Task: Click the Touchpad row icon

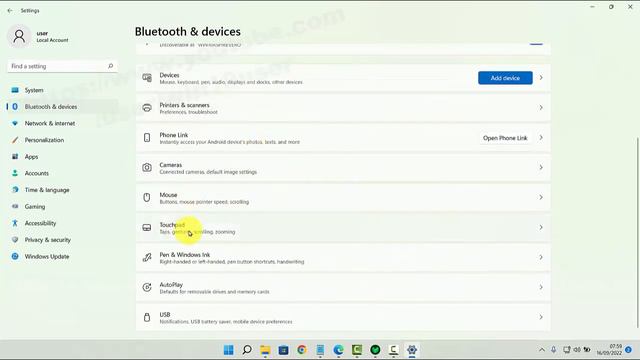Action: (147, 227)
